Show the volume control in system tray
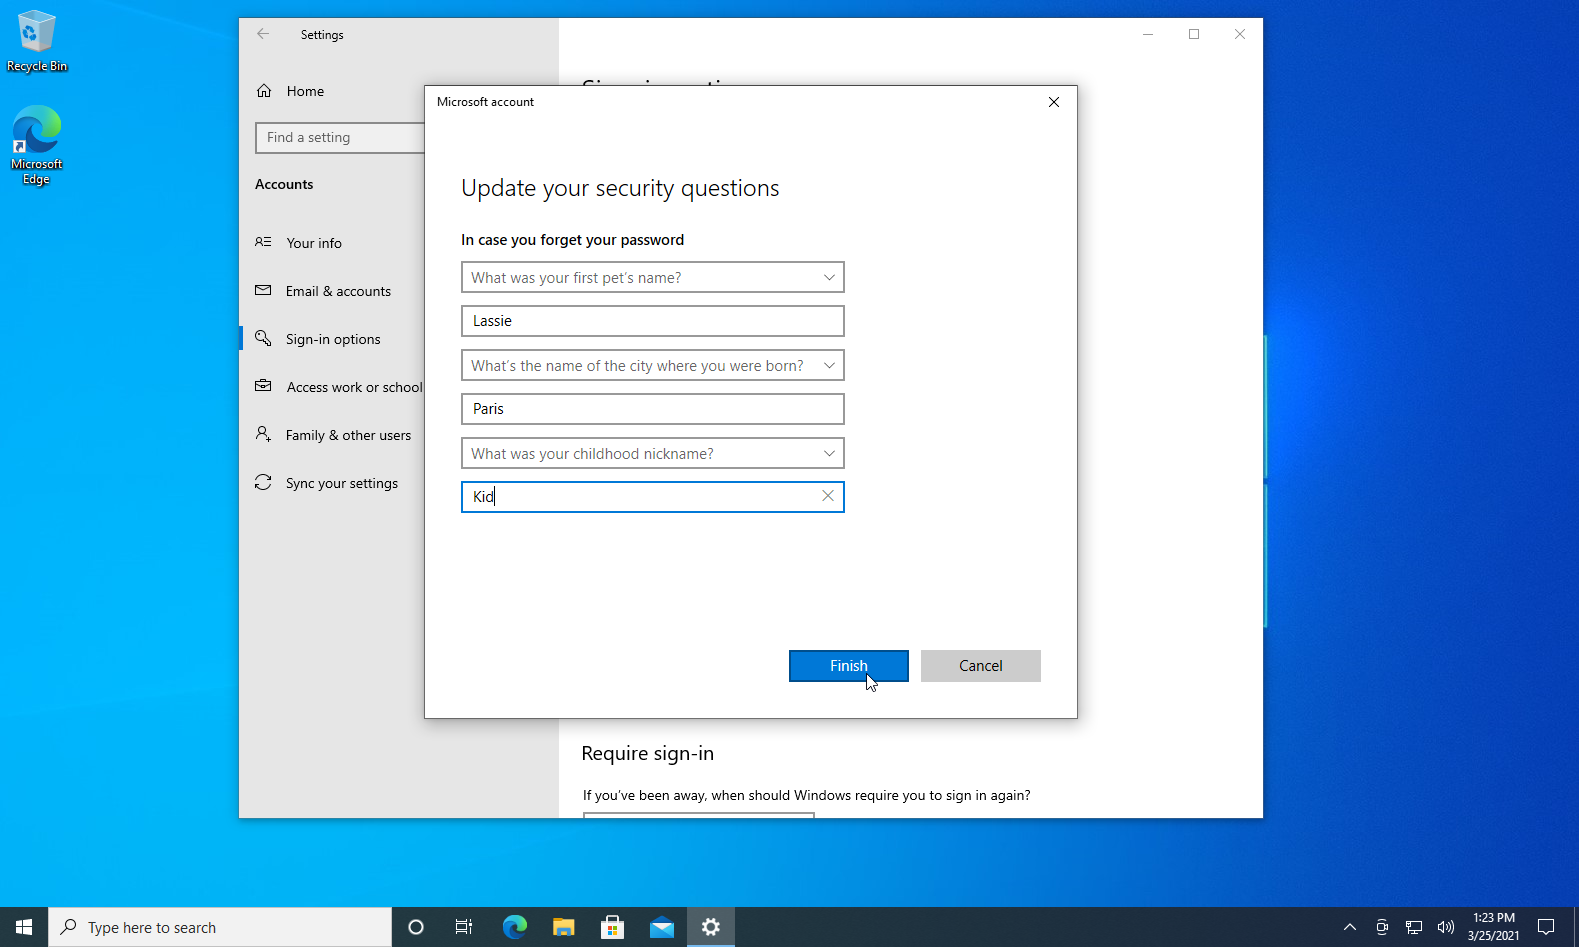This screenshot has width=1579, height=947. pyautogui.click(x=1446, y=927)
